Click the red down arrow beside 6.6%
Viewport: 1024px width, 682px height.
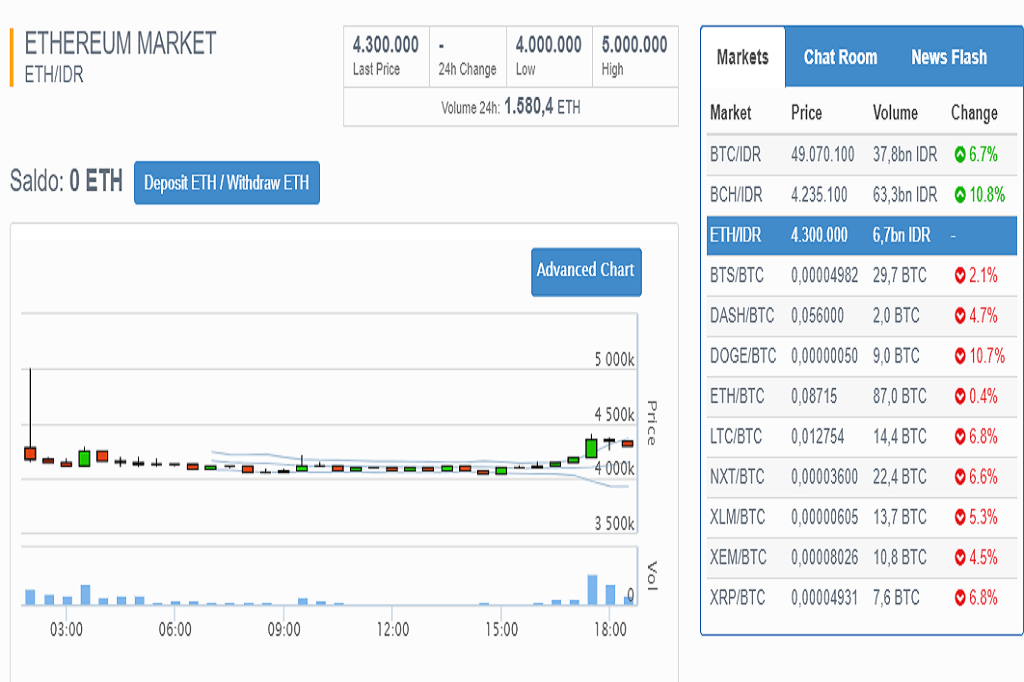(x=960, y=477)
